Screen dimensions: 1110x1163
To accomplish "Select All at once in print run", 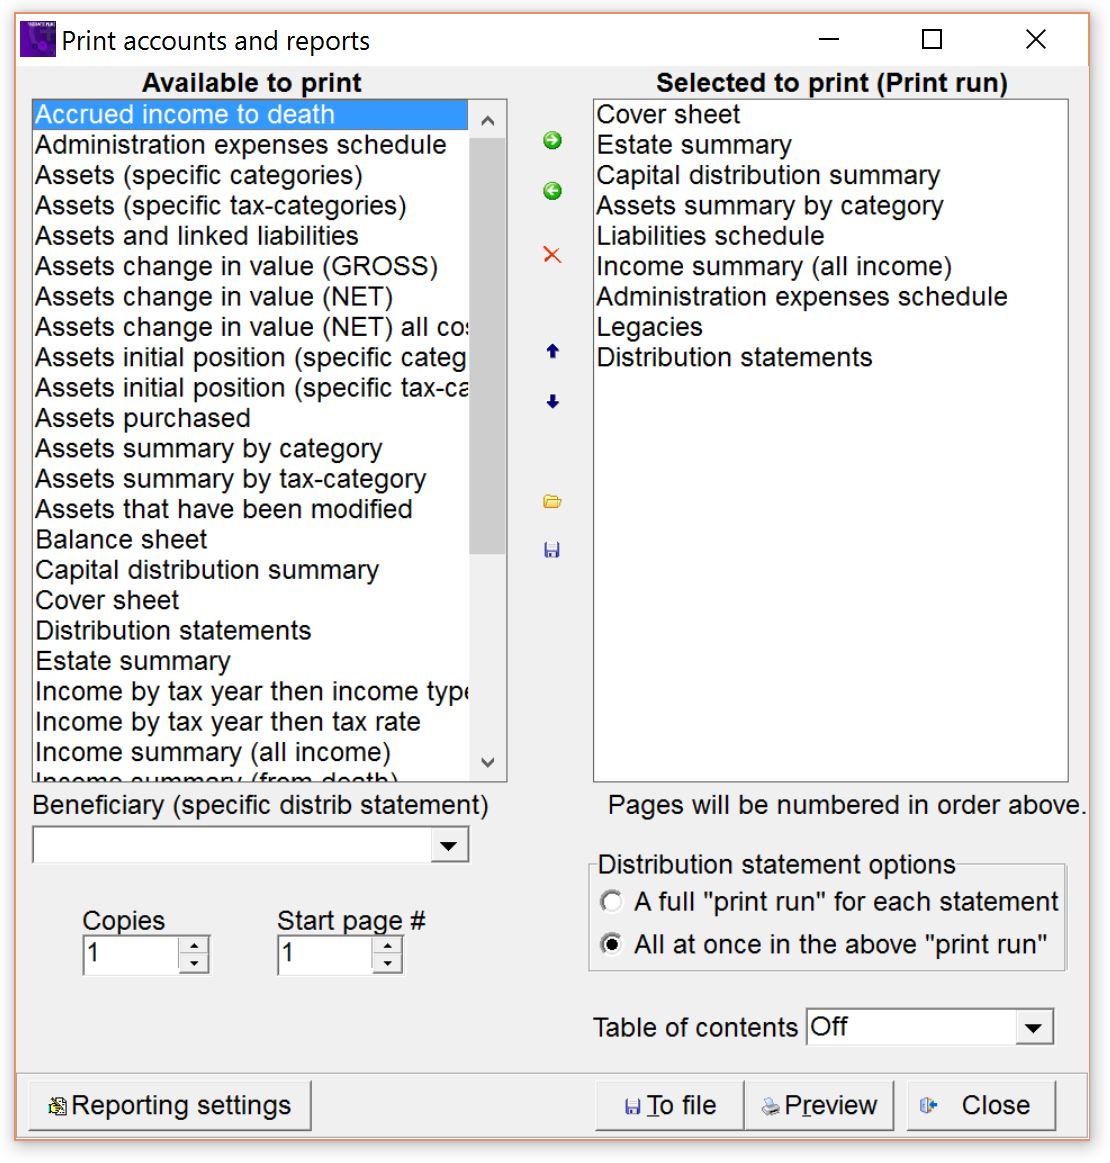I will click(611, 945).
